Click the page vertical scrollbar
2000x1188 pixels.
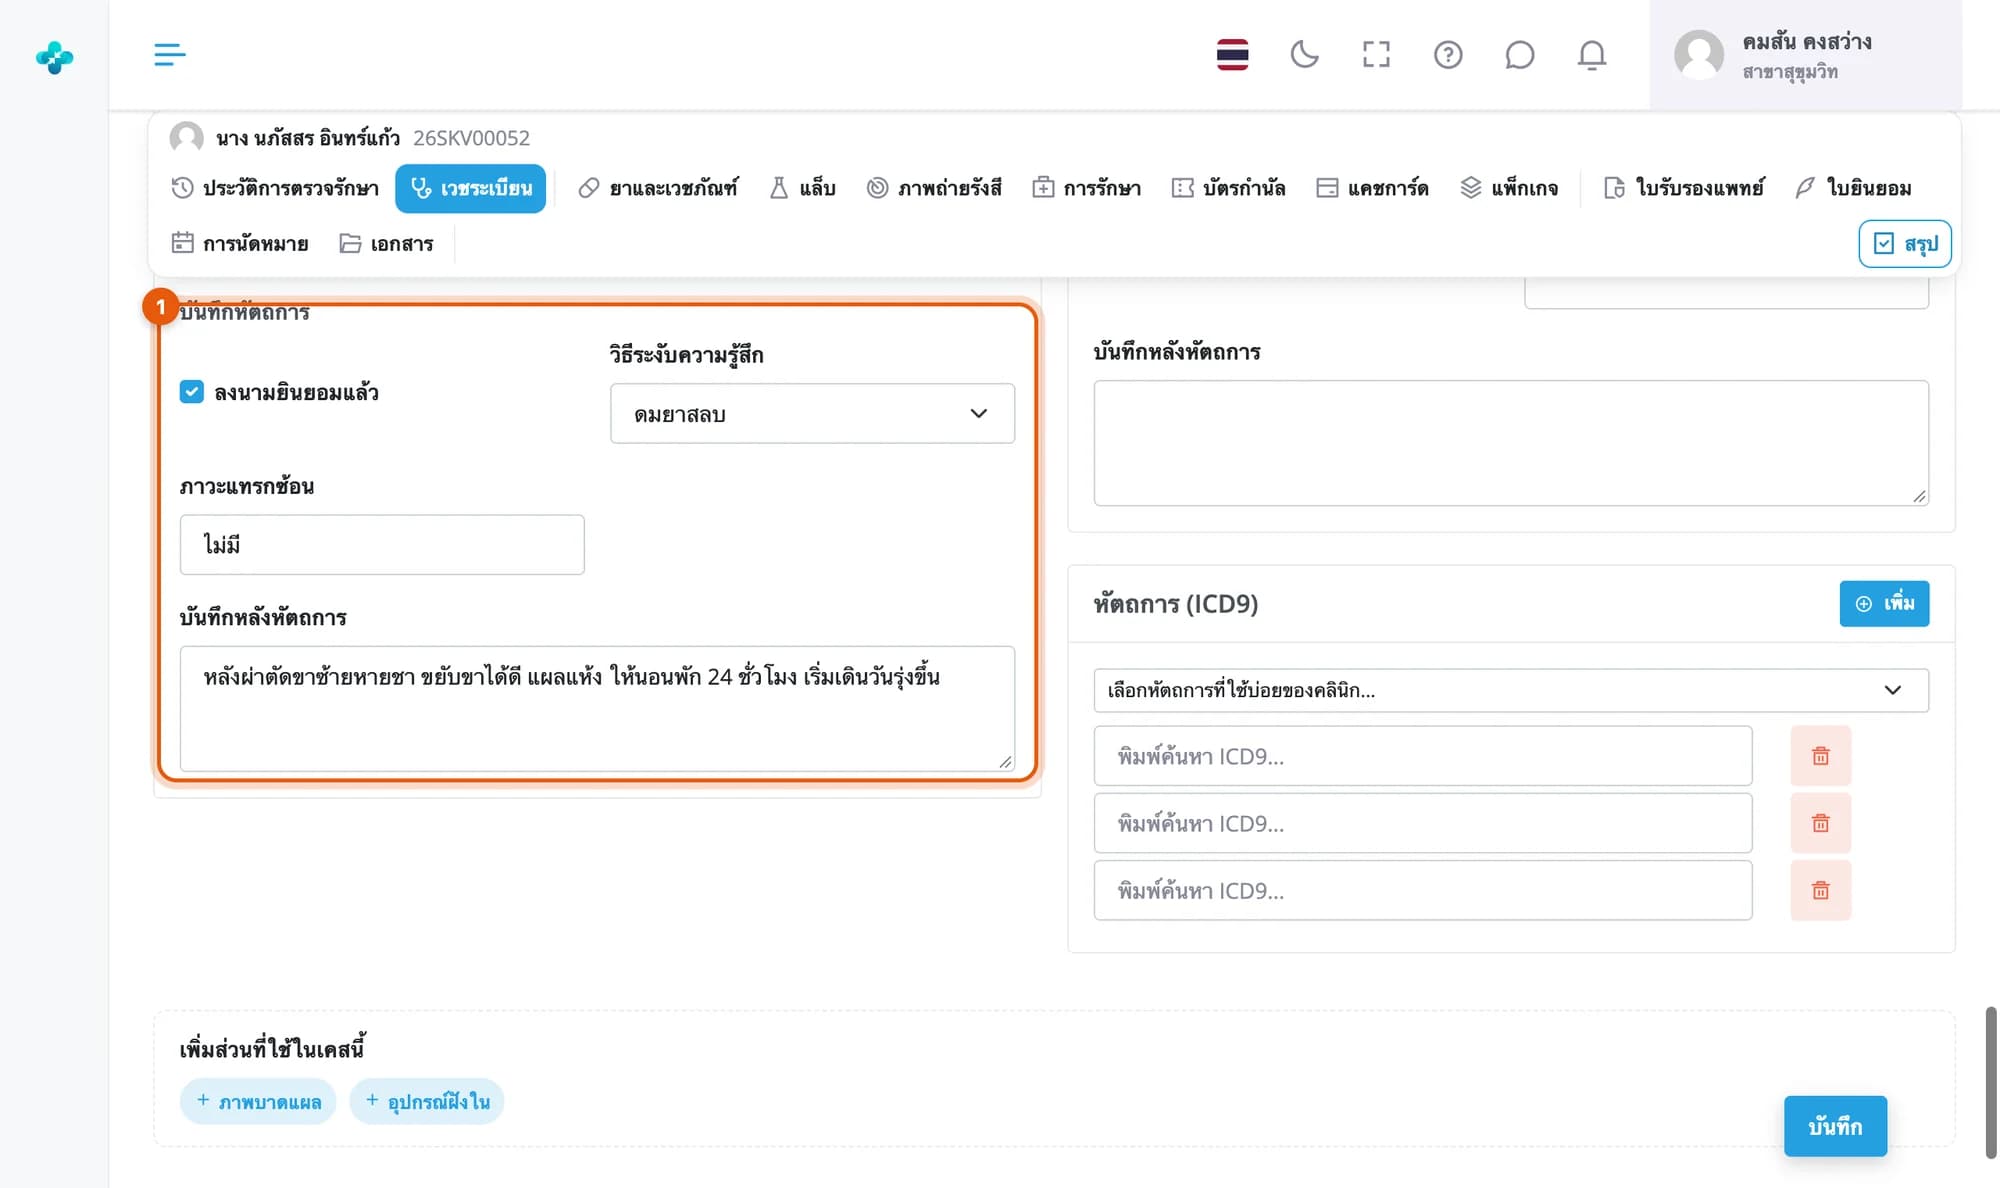pos(1991,1082)
